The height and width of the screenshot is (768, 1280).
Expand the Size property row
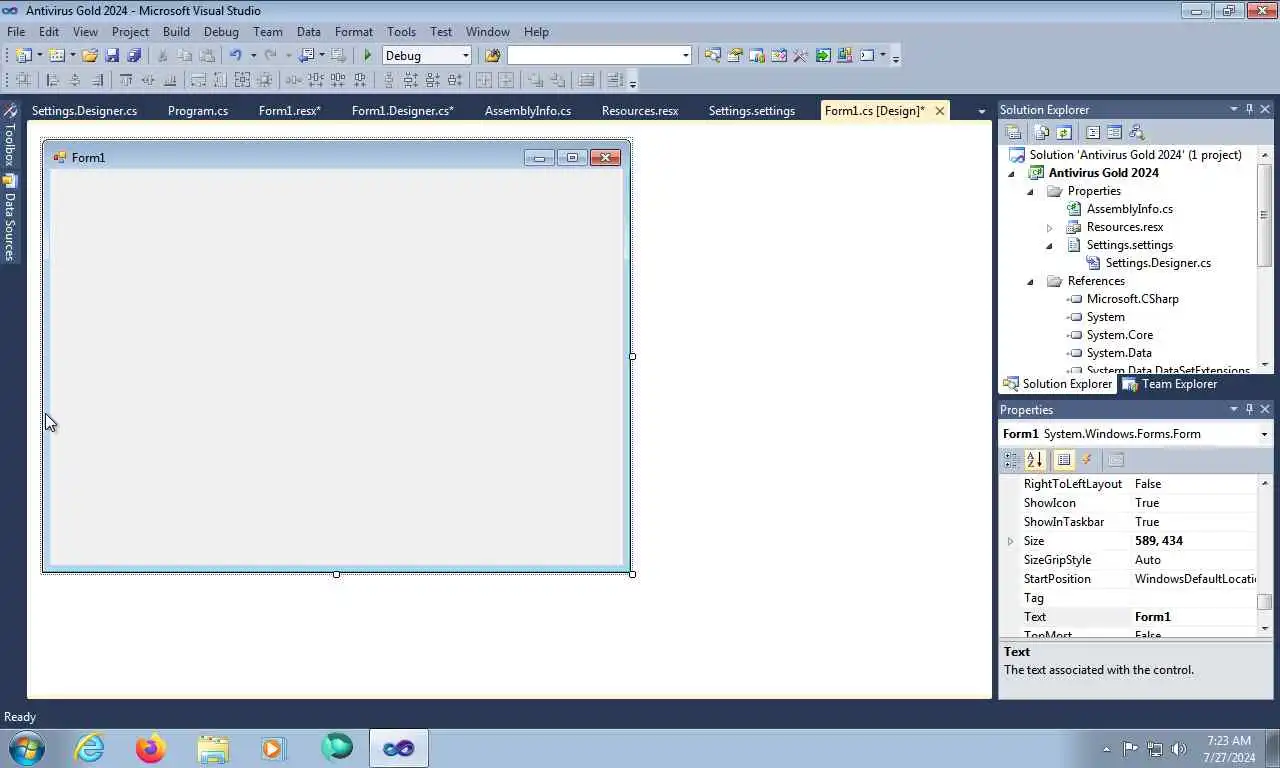(1010, 541)
